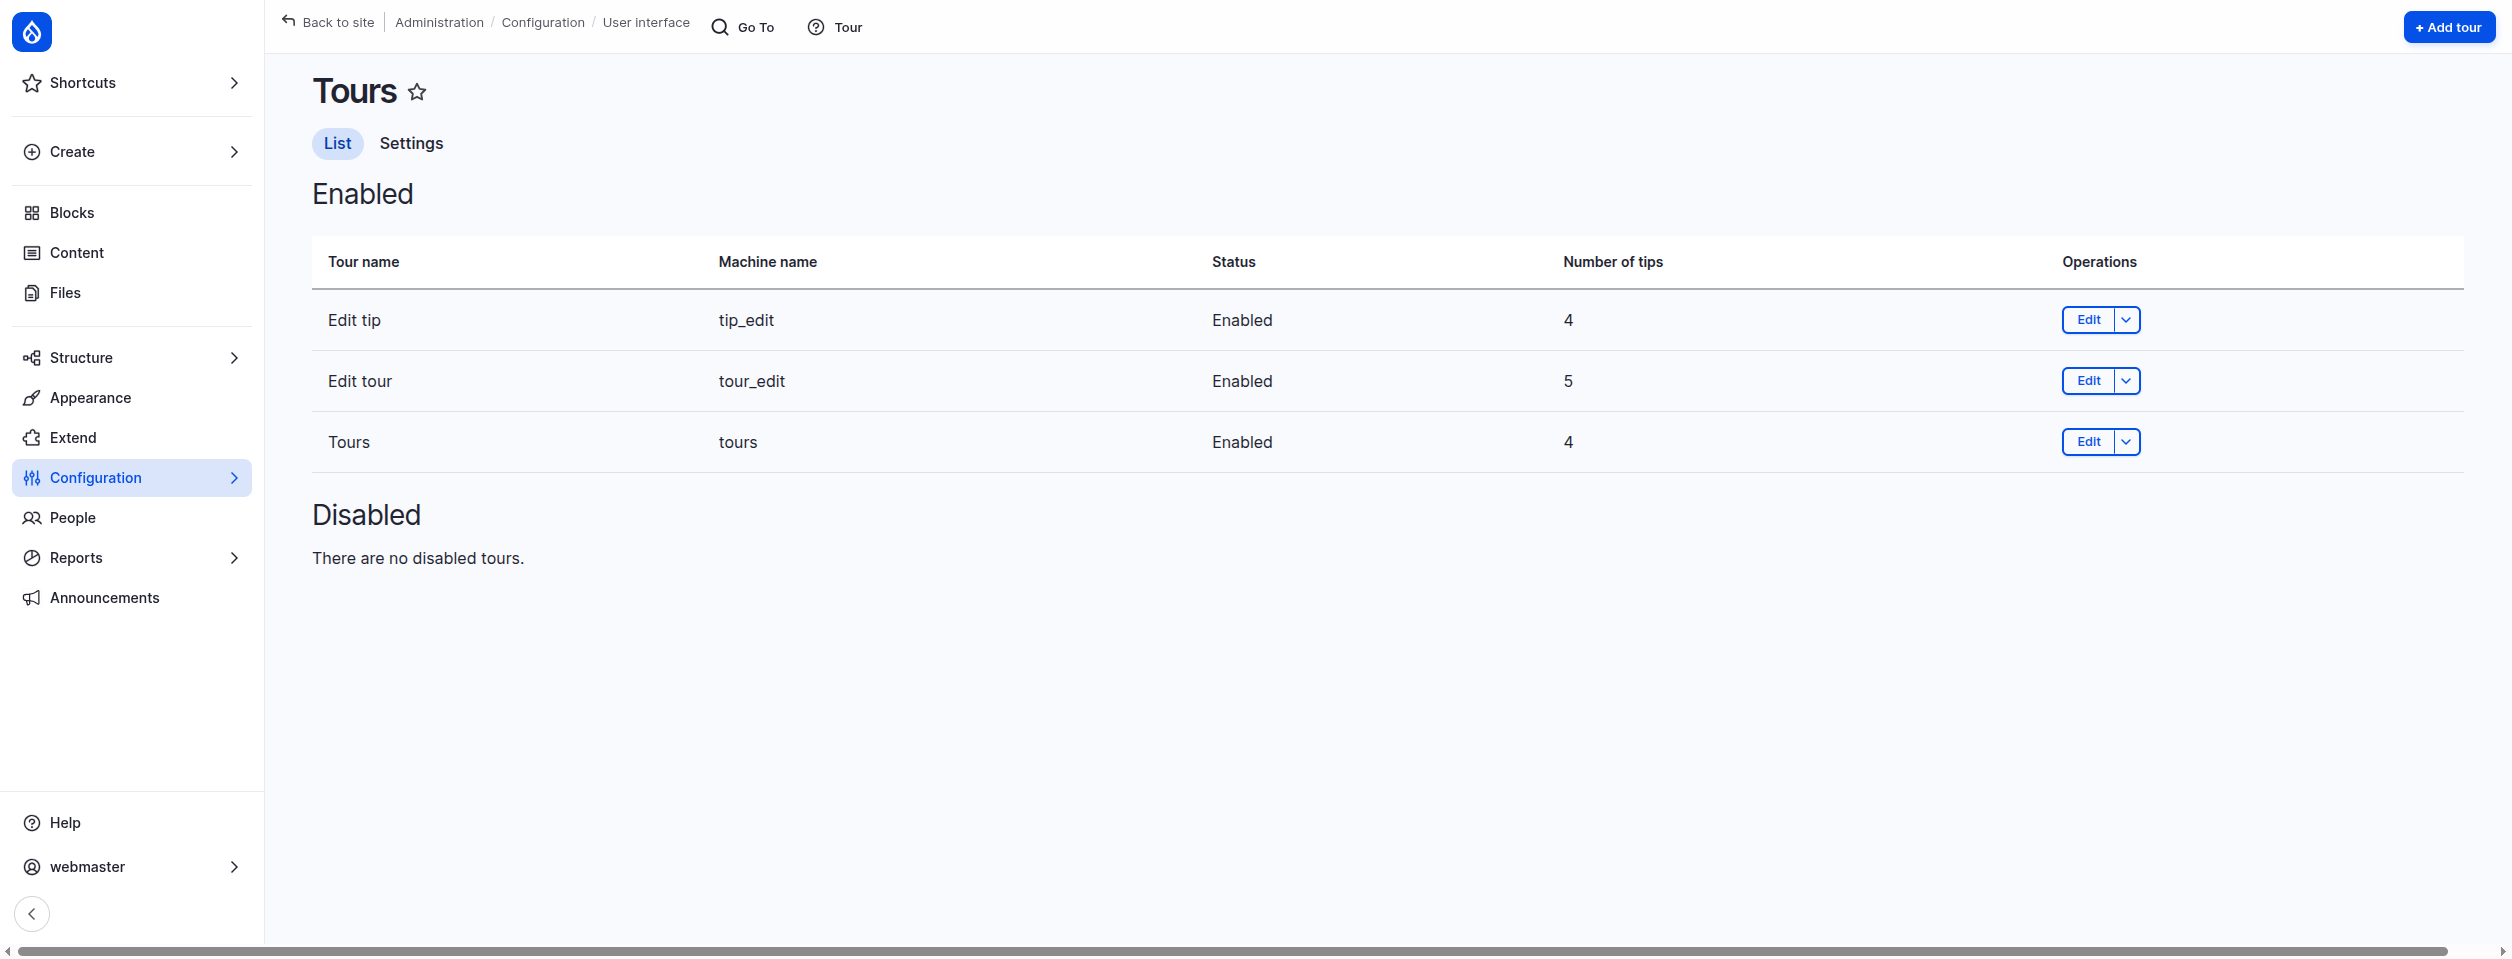Click Edit button for tours machine name
2512x959 pixels.
coord(2089,442)
